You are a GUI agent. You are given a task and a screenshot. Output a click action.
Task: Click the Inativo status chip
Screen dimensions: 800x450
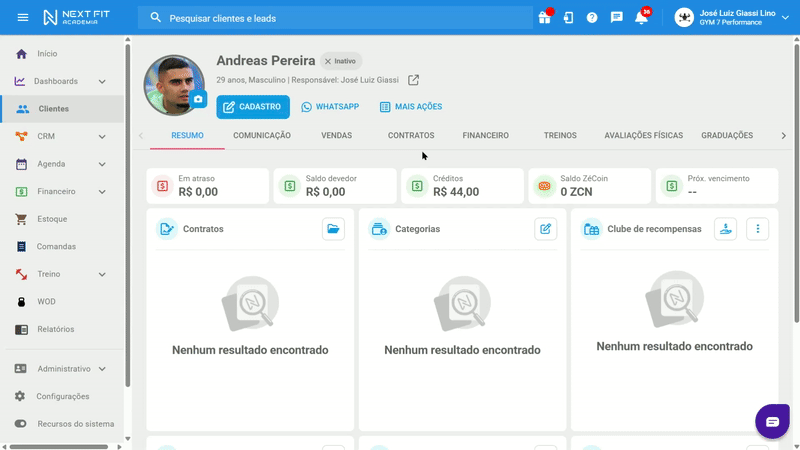pyautogui.click(x=341, y=61)
